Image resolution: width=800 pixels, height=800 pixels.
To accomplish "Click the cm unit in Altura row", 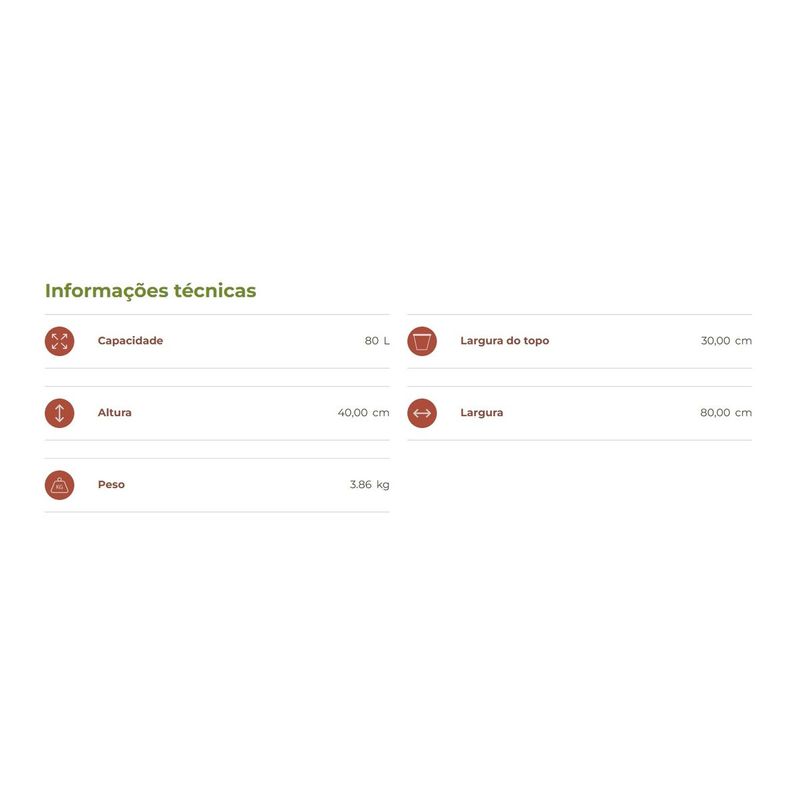I will click(x=381, y=413).
